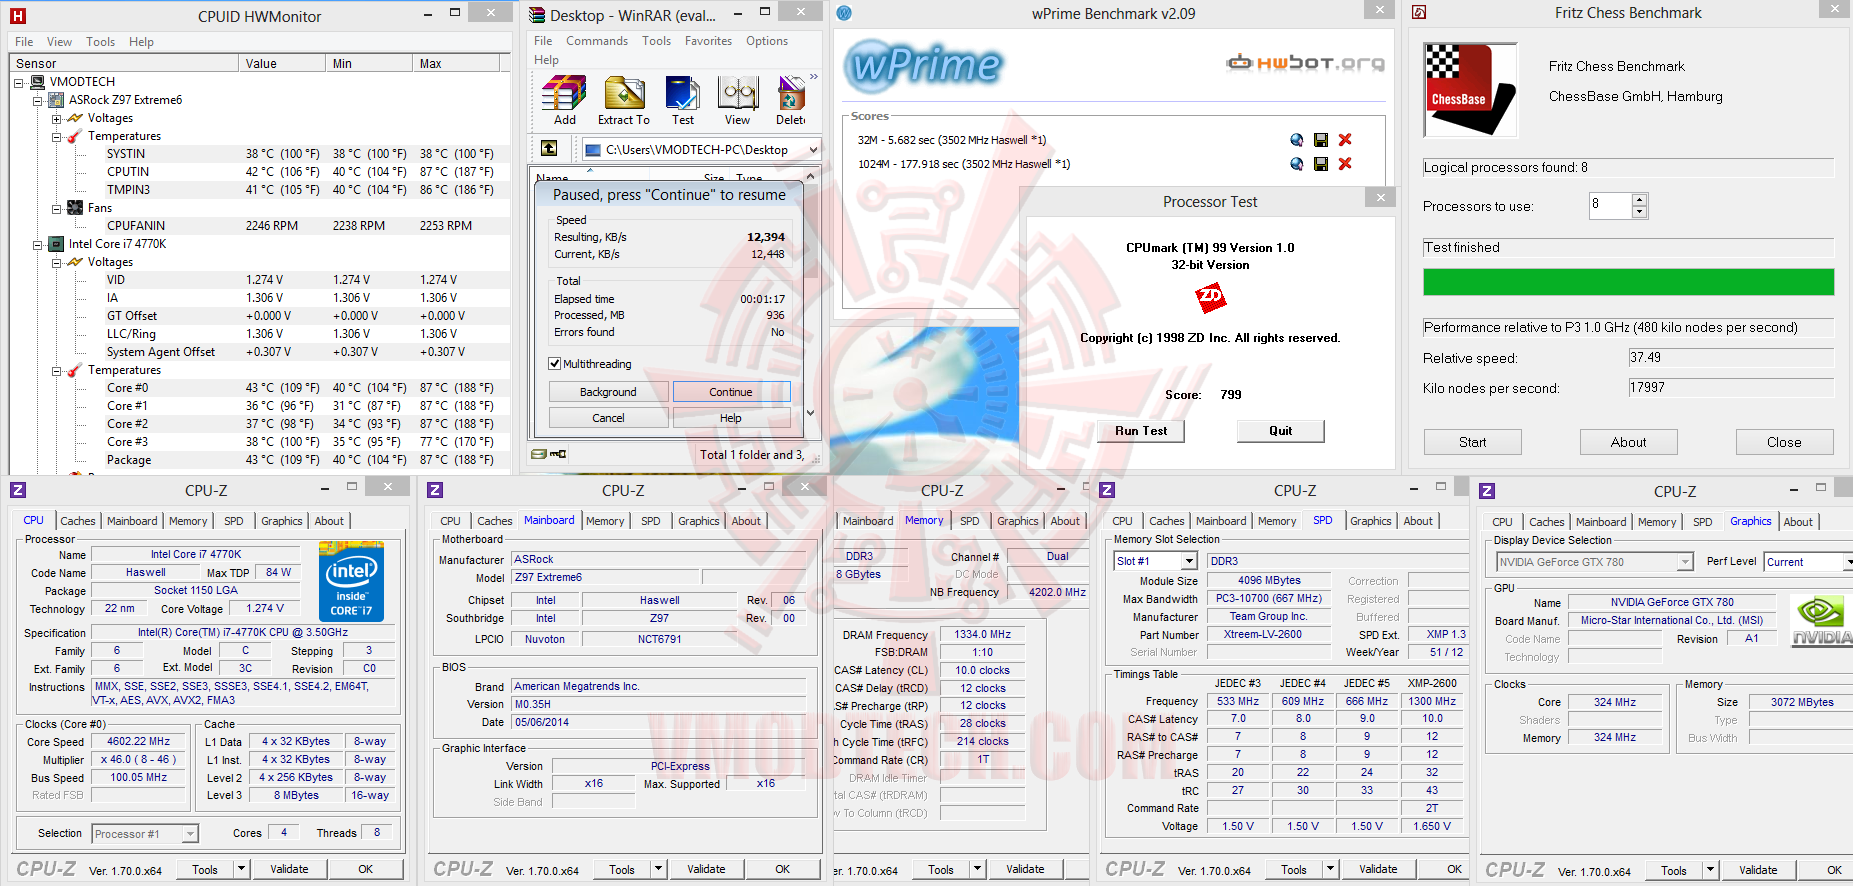Open the WinRAR address path dropdown
1853x886 pixels.
[x=813, y=150]
